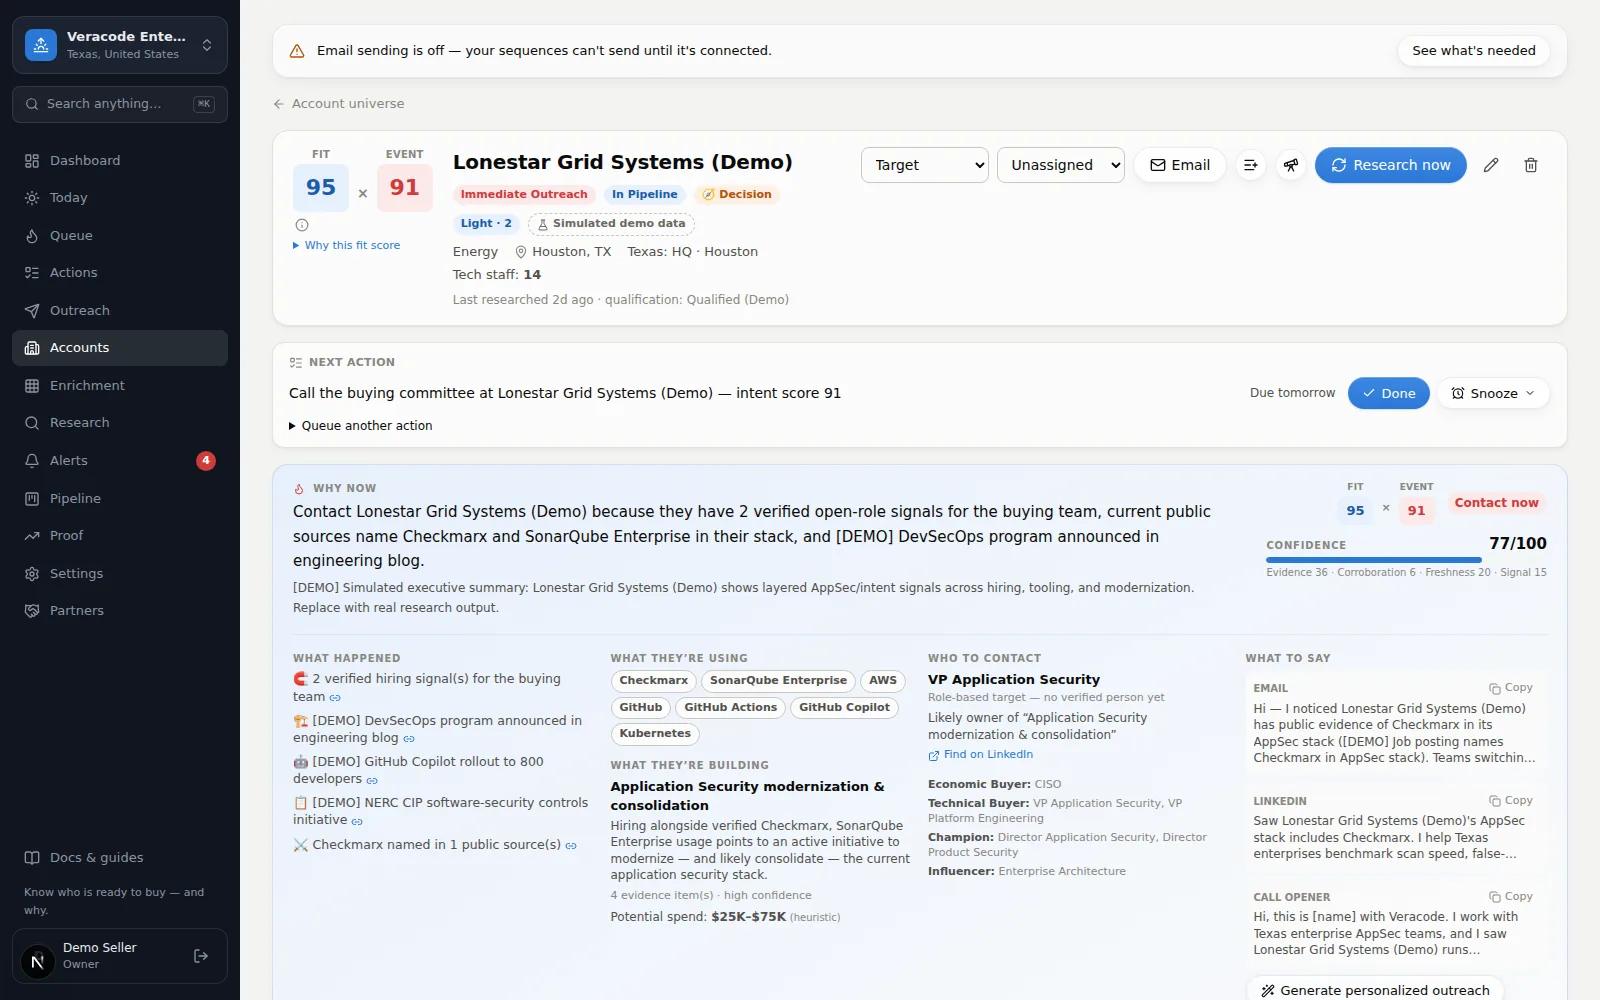Image resolution: width=1600 pixels, height=1000 pixels.
Task: Open link icon after DevSecOps program item
Action: (409, 739)
